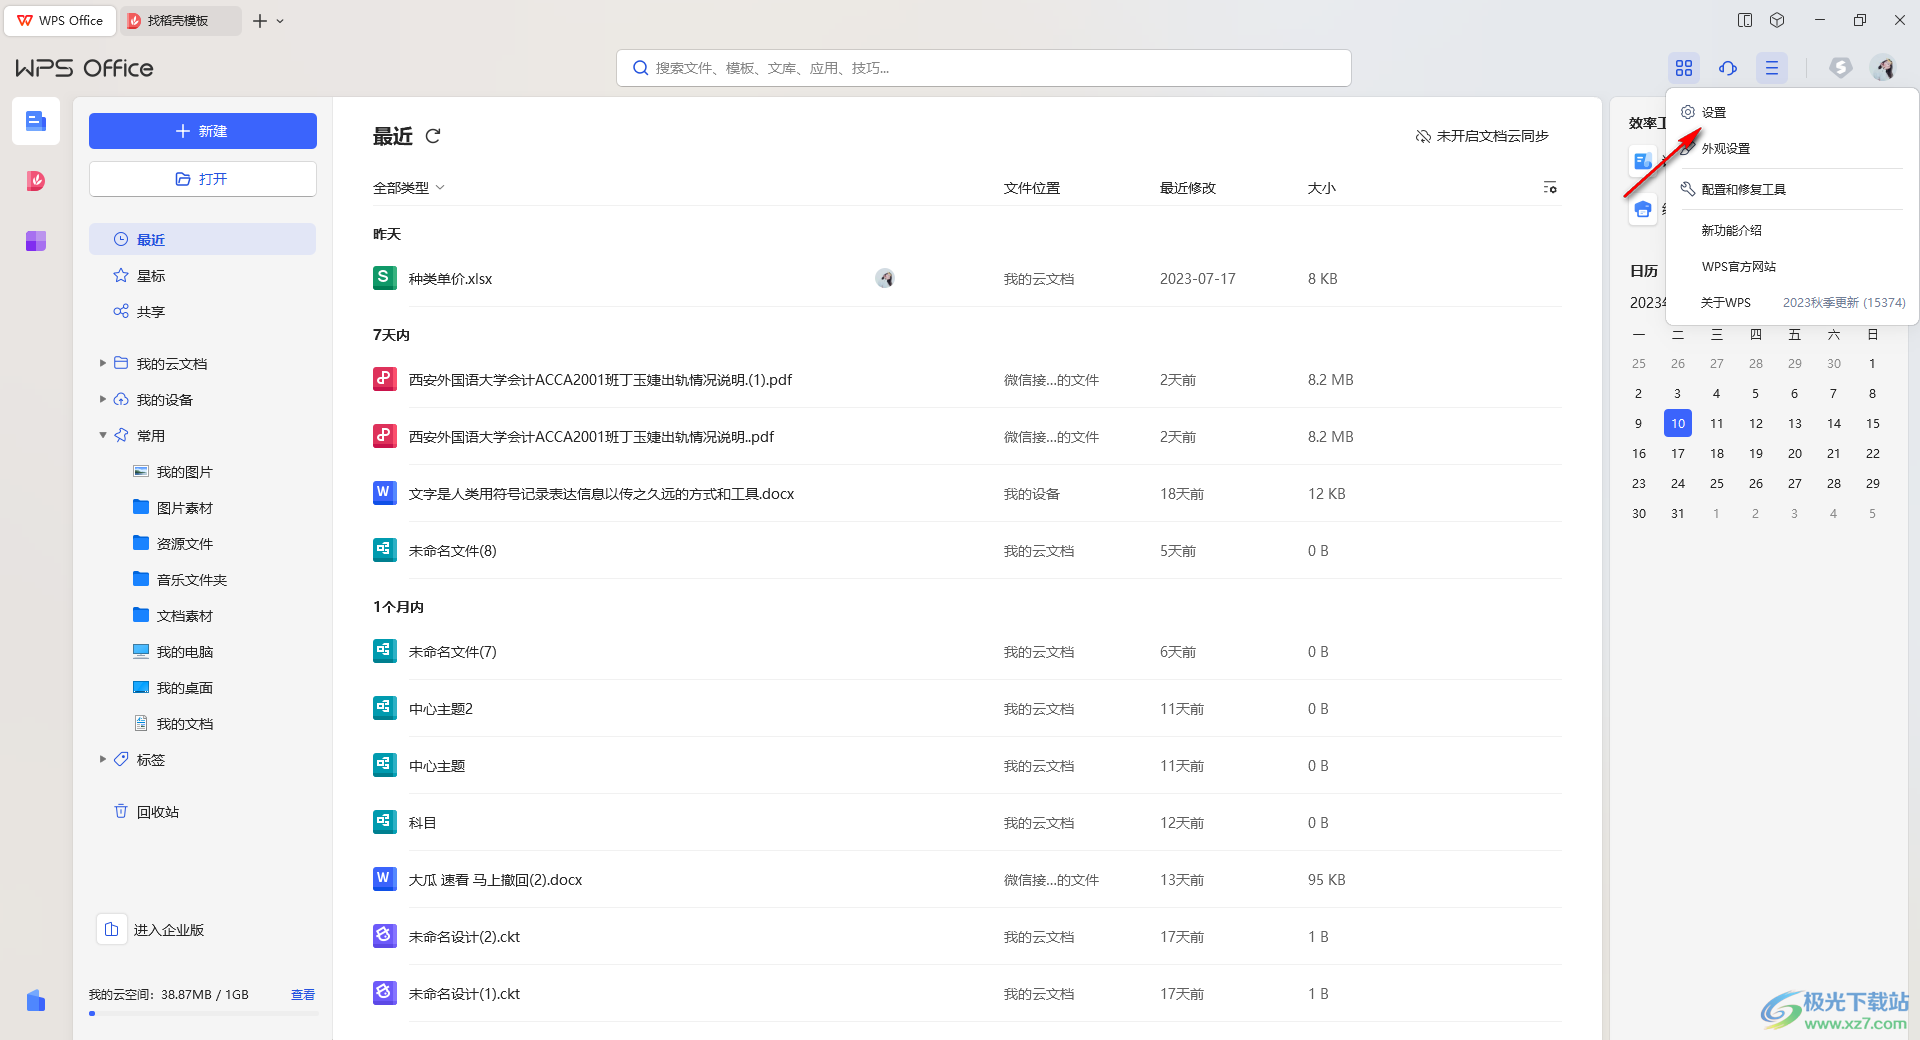The height and width of the screenshot is (1040, 1920).
Task: Click the user avatar in the top-right corner
Action: pyautogui.click(x=1884, y=68)
